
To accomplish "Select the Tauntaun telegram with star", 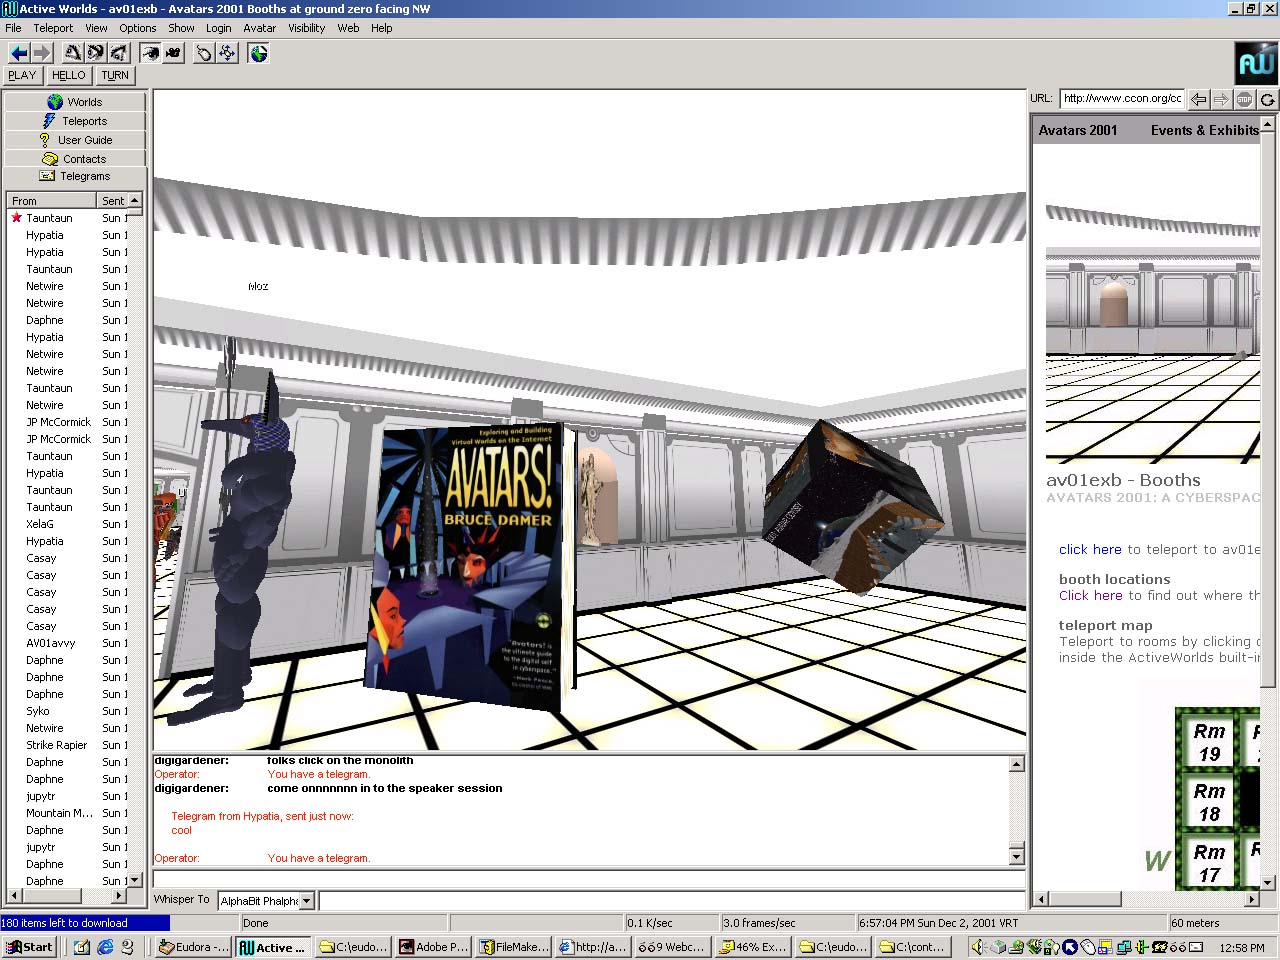I will [49, 218].
